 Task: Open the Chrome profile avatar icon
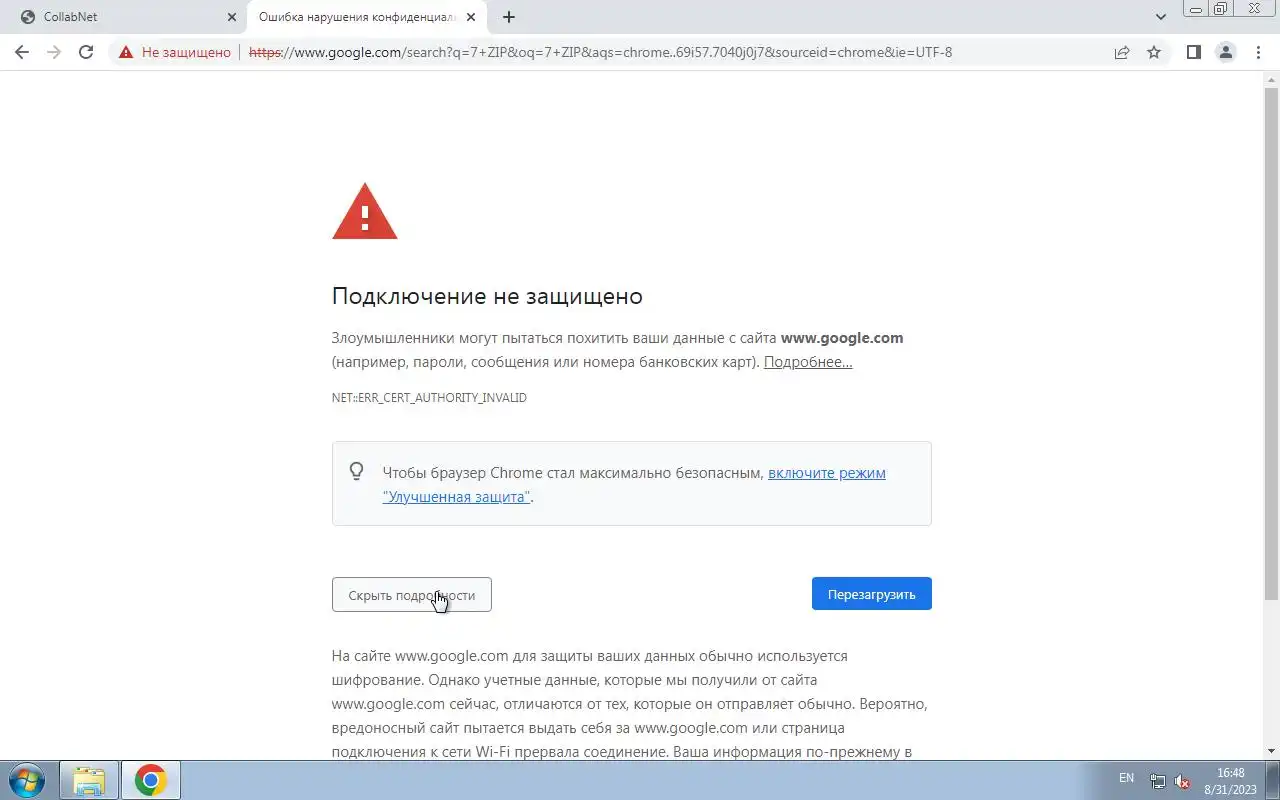1225,52
